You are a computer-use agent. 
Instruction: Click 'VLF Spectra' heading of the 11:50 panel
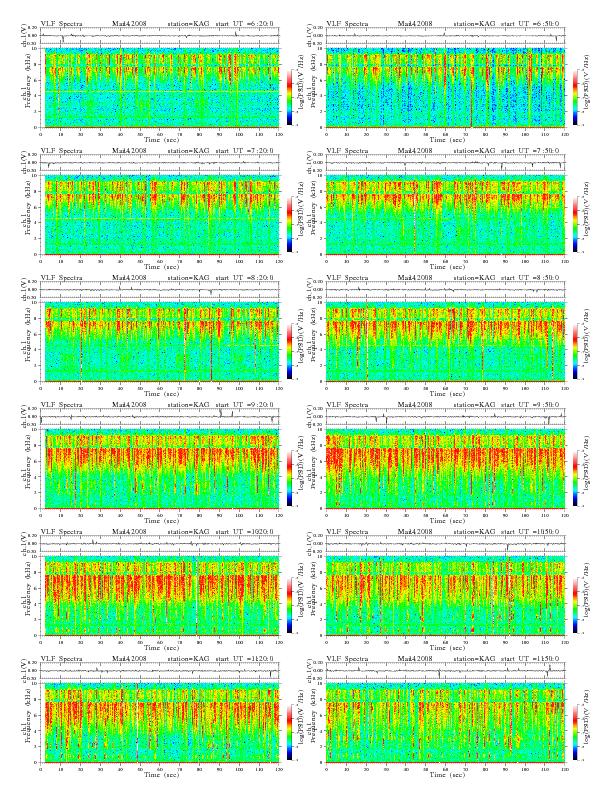pos(347,658)
